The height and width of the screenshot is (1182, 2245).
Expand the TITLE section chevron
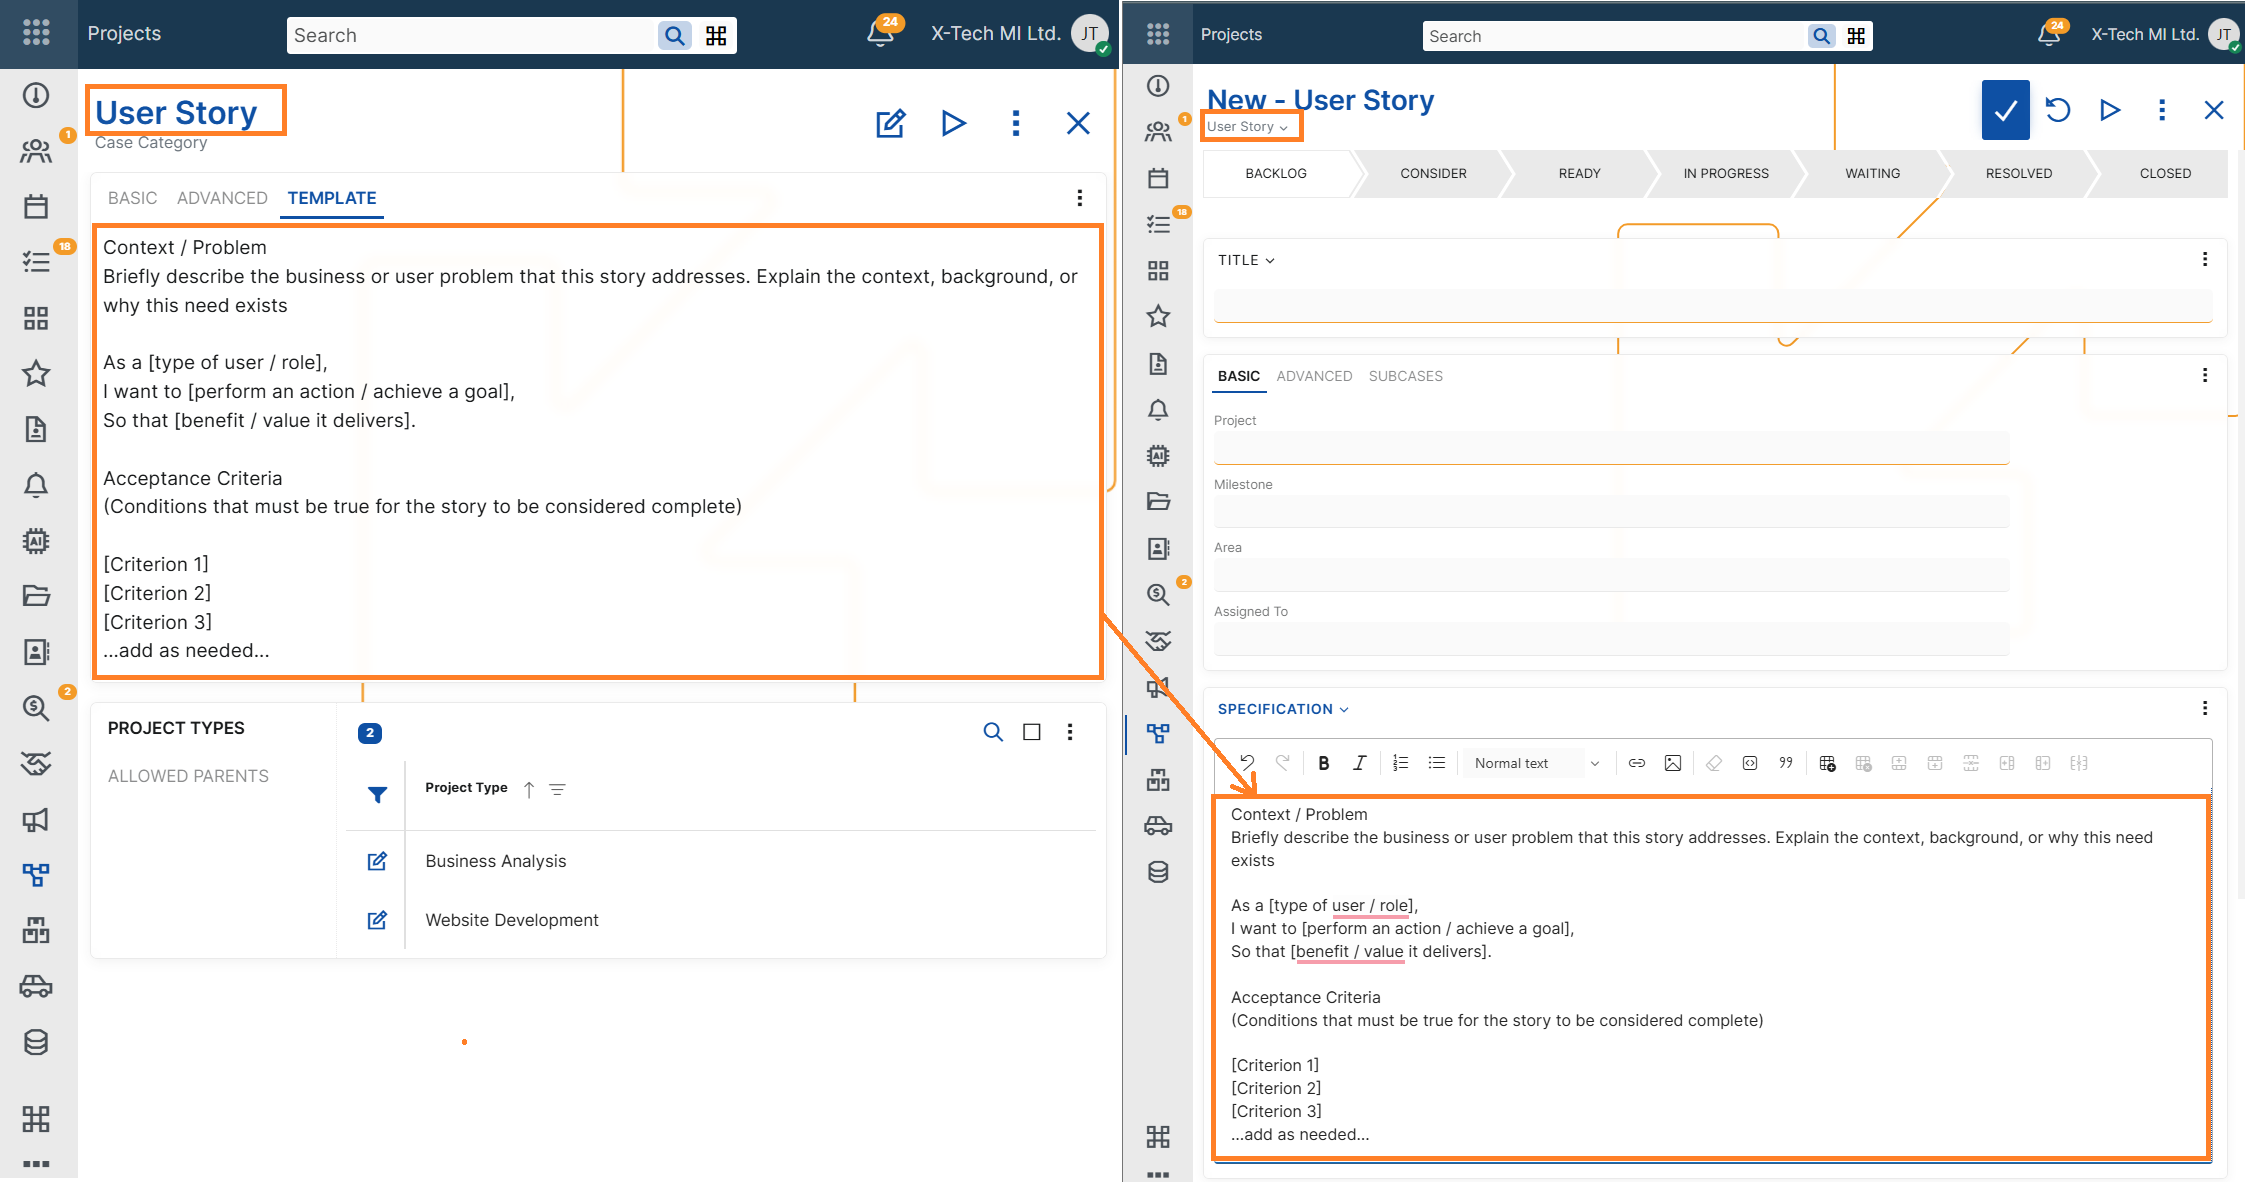click(1269, 261)
